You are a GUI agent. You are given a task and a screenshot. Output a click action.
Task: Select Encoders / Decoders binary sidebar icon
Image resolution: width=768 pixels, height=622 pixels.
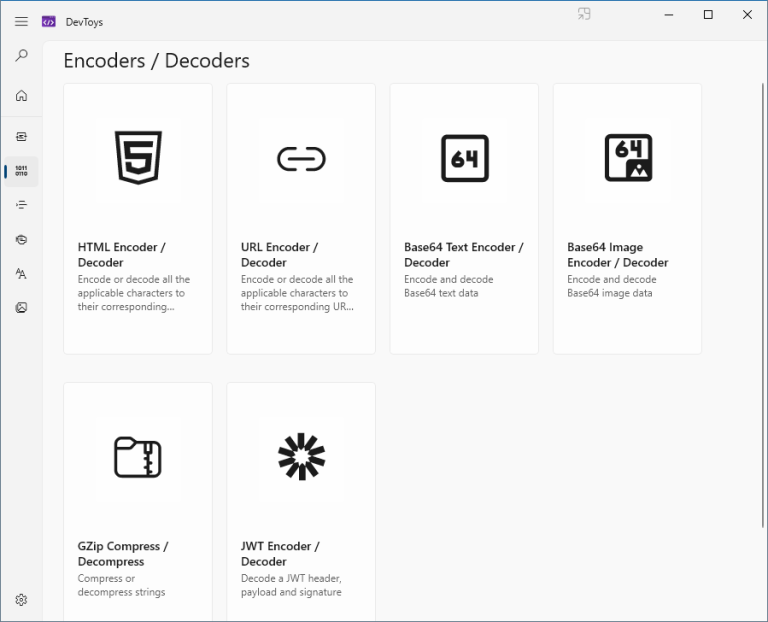click(21, 171)
